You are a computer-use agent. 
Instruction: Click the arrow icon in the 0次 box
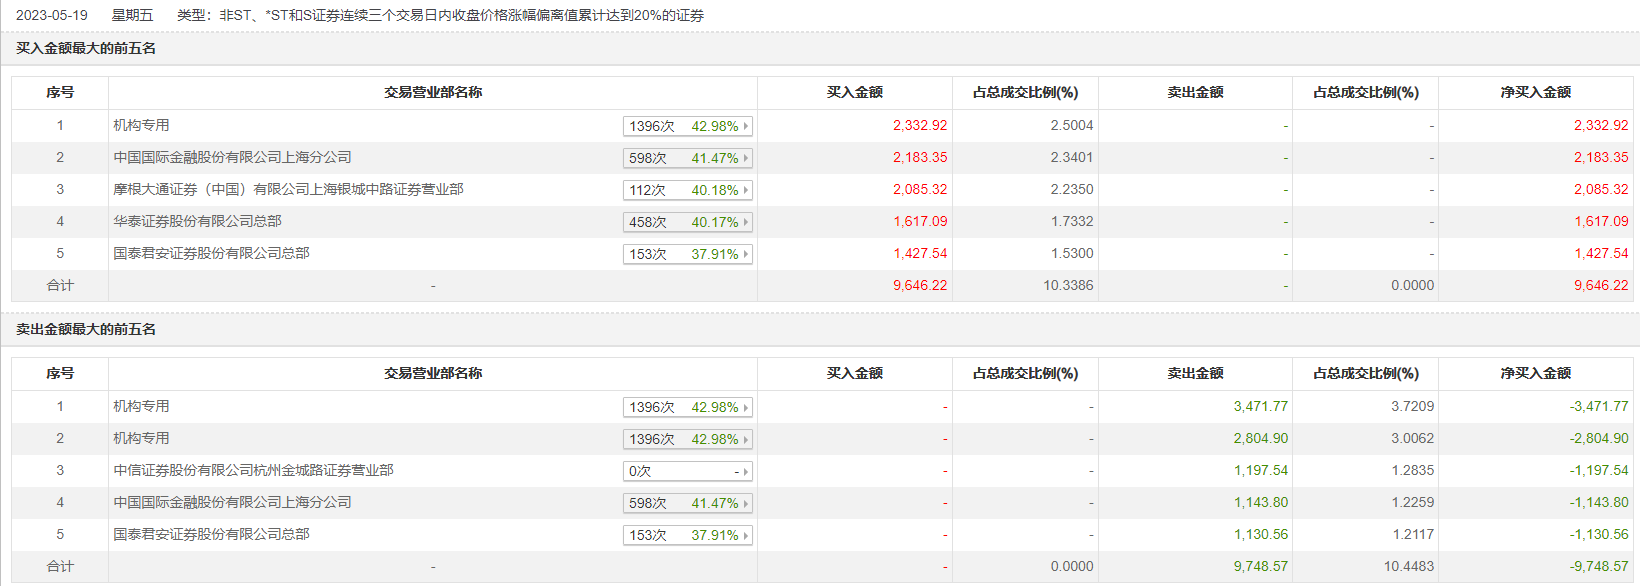tap(745, 471)
